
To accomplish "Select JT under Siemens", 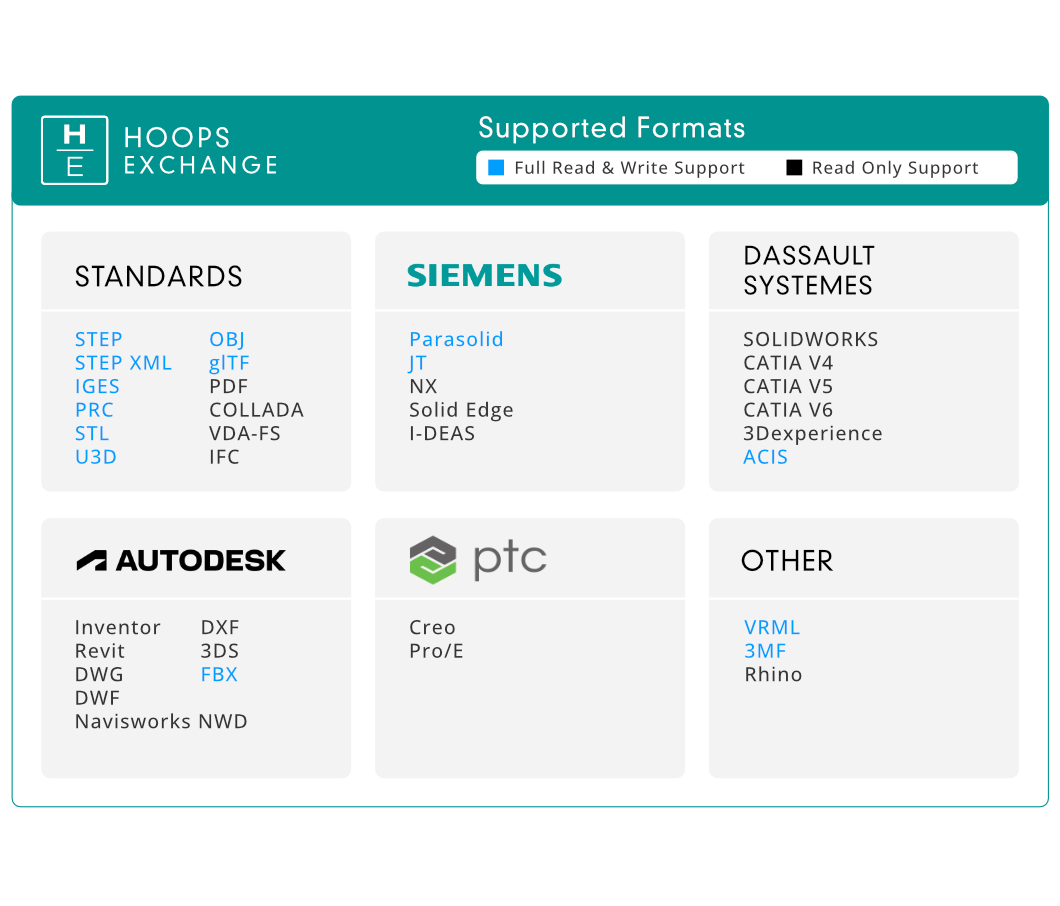I will tap(418, 363).
